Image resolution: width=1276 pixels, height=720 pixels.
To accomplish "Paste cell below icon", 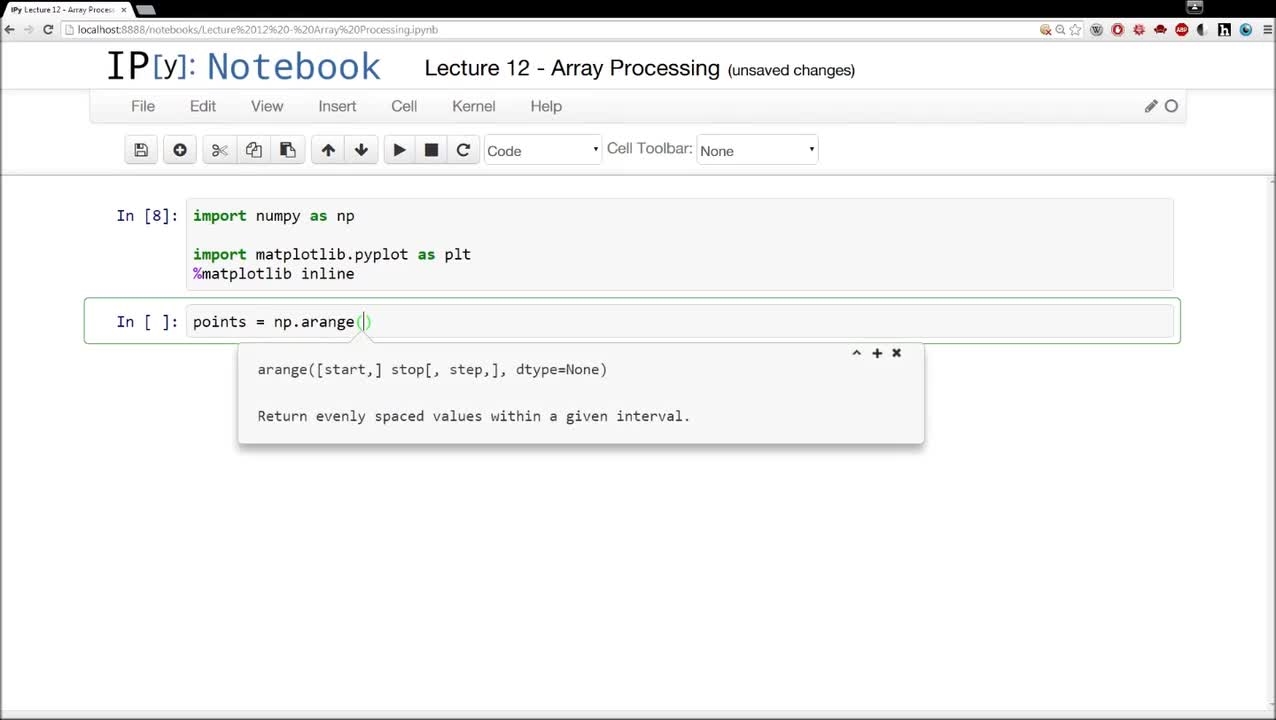I will point(287,150).
